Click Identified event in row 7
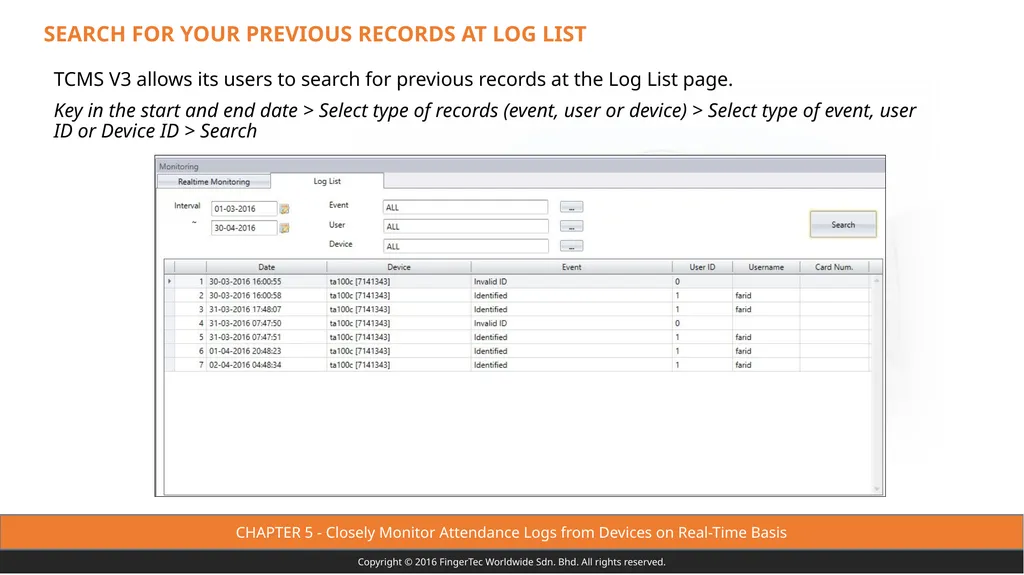The height and width of the screenshot is (575, 1024). point(490,365)
